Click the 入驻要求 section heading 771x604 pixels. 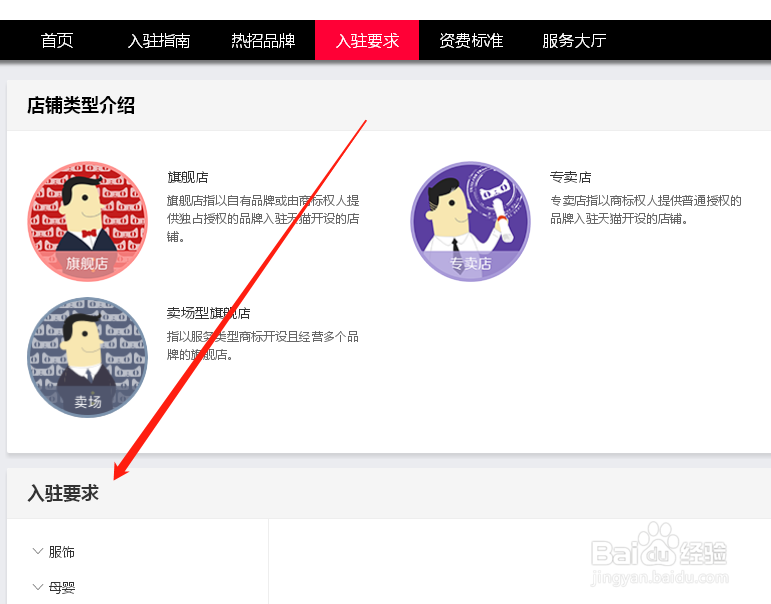[63, 493]
